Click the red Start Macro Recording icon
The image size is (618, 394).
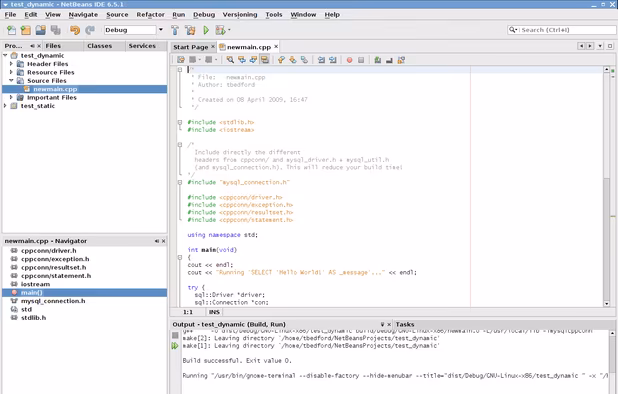click(349, 60)
